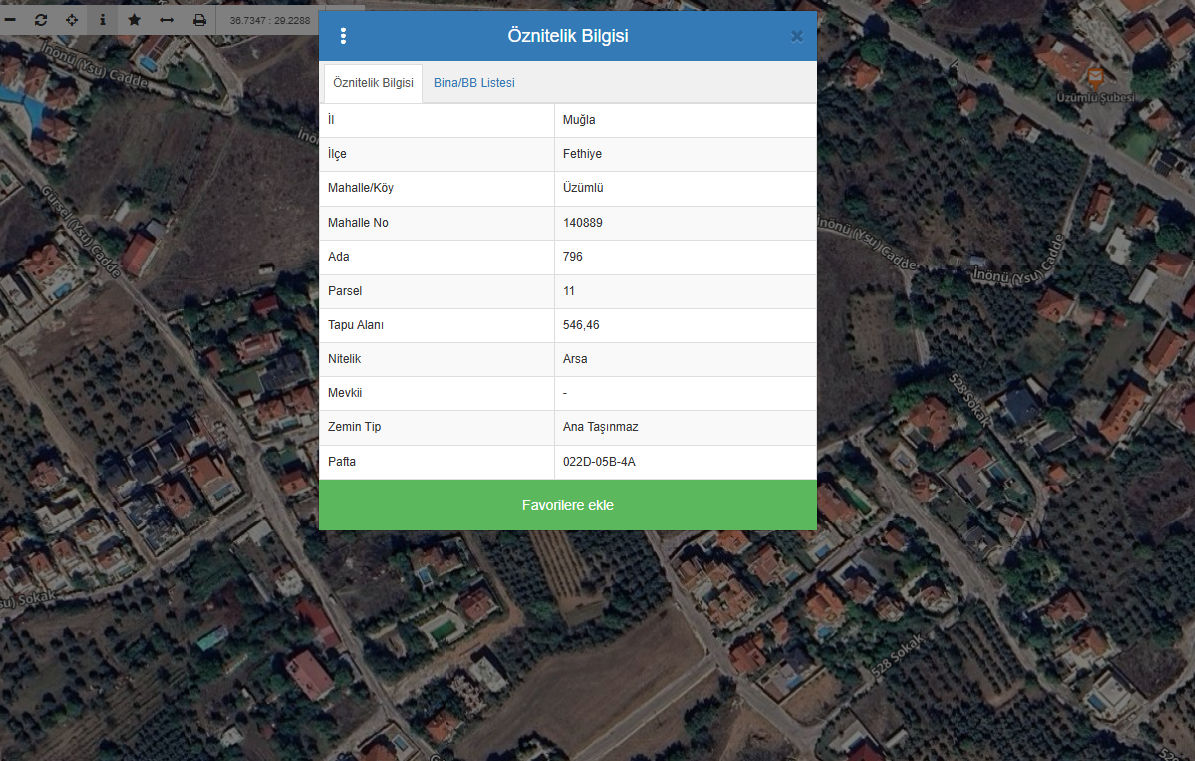Open the three-dot panel menu
1195x761 pixels.
tap(343, 37)
